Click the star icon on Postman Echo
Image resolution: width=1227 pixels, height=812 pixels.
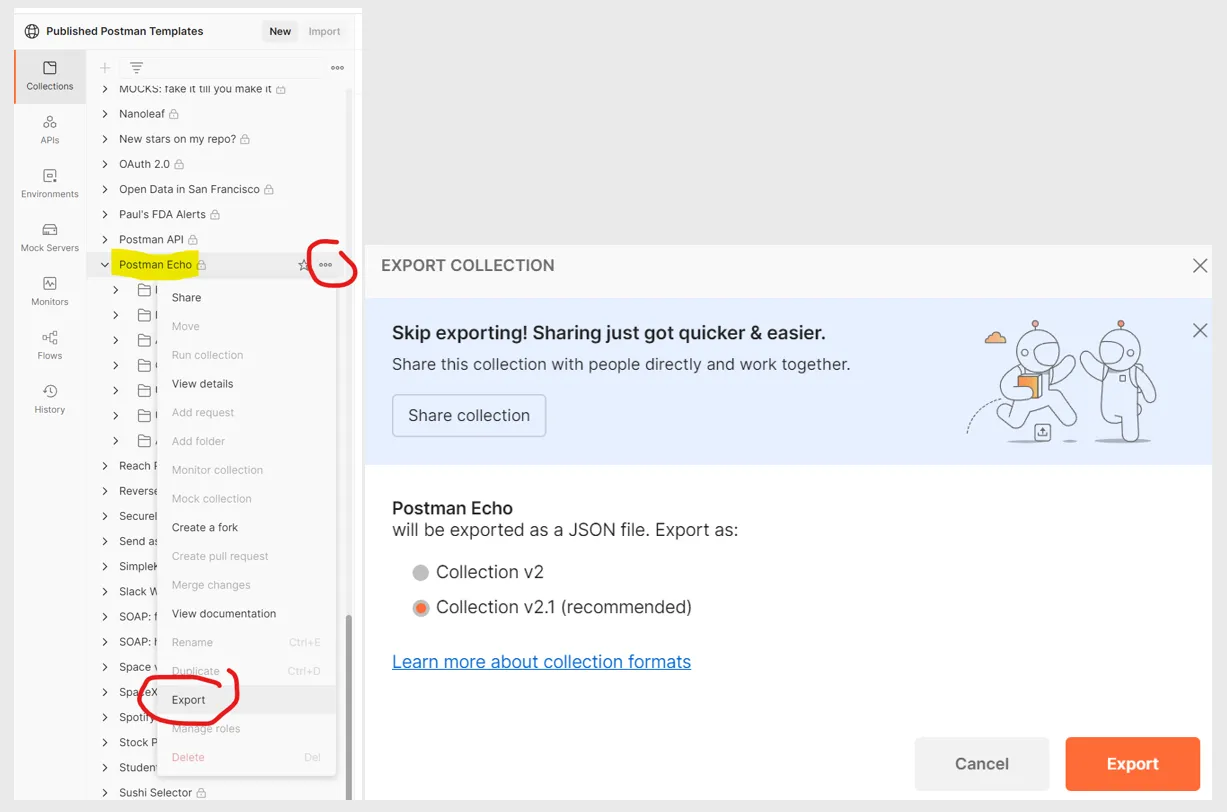[x=304, y=265]
